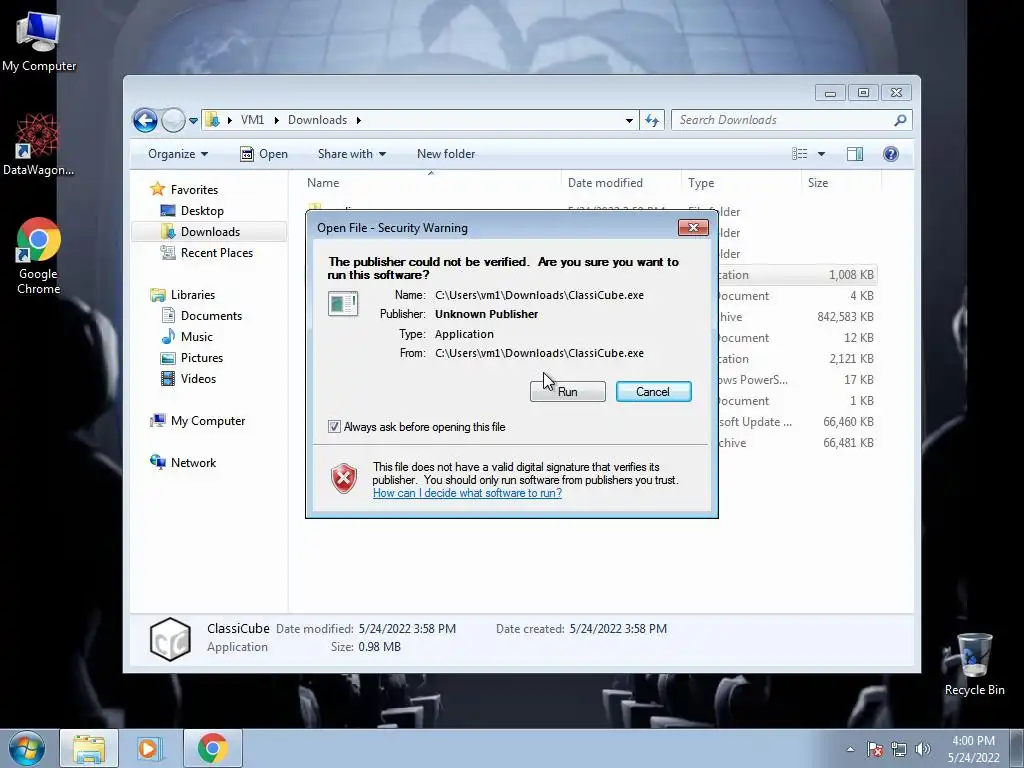
Task: Open the volume speaker tray icon
Action: (923, 749)
